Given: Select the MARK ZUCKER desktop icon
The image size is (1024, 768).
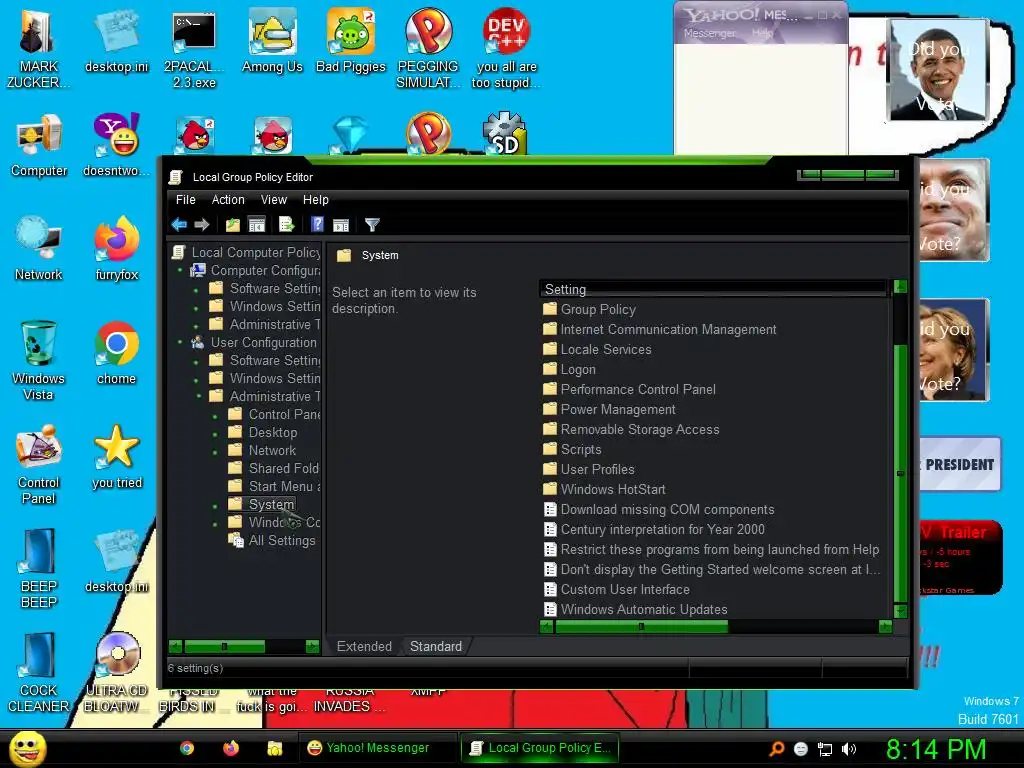Looking at the screenshot, I should click(38, 51).
